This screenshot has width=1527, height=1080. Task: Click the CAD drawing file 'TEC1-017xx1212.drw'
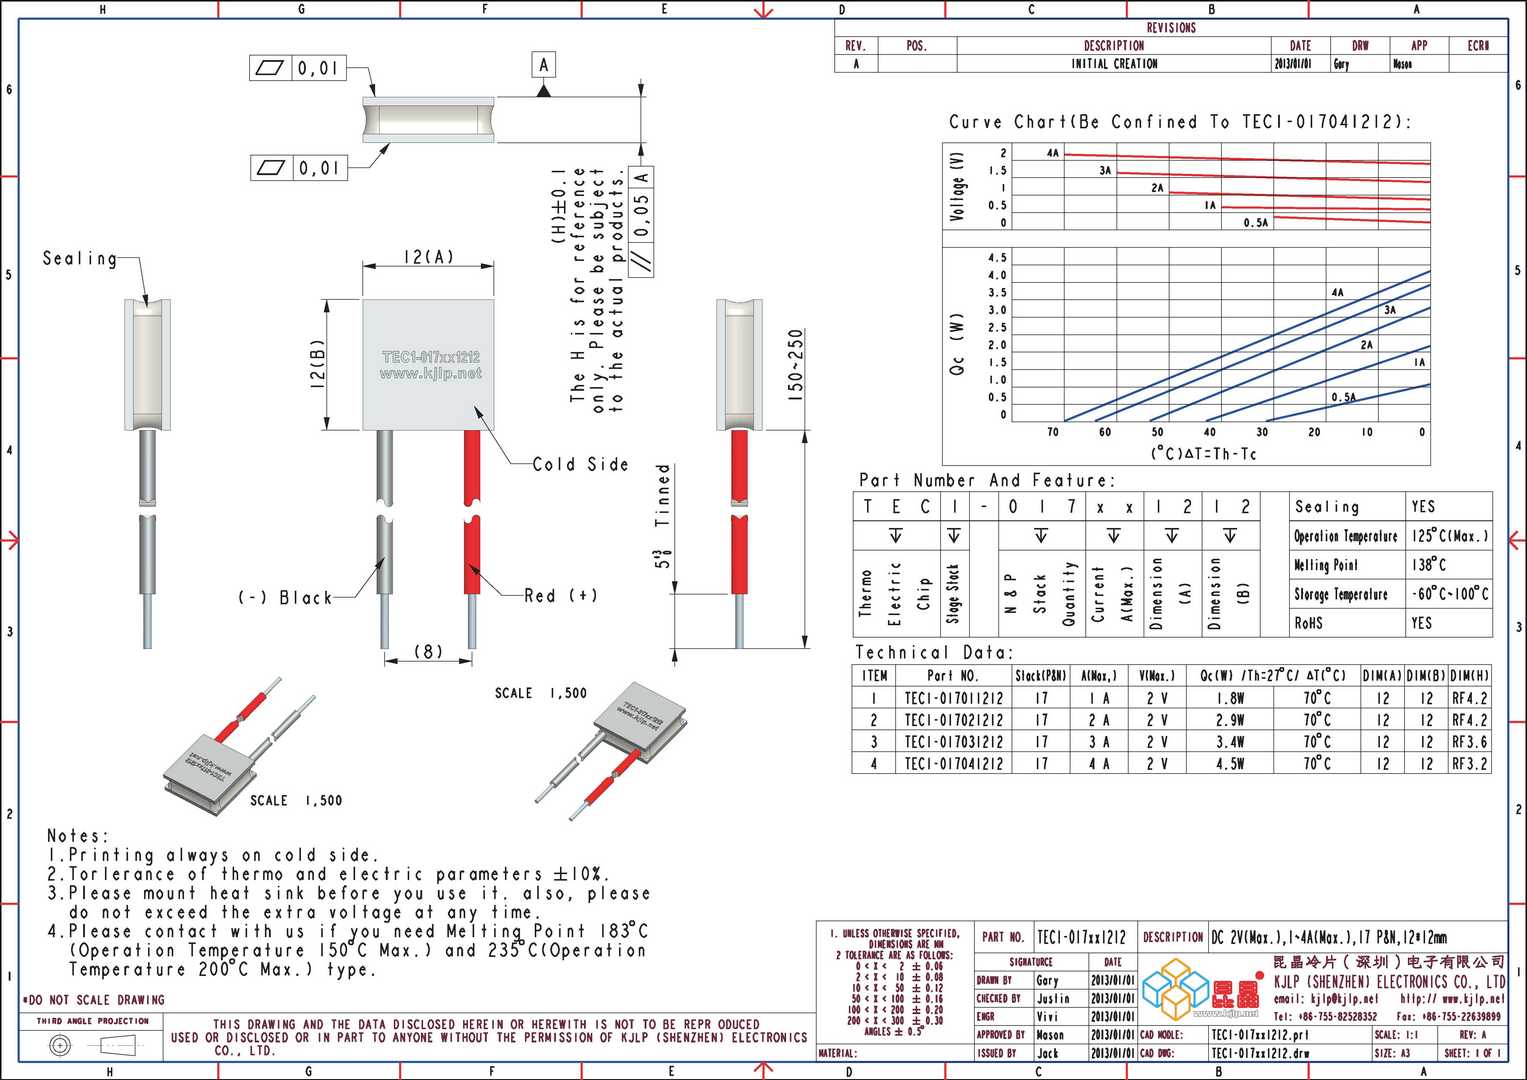[x=1260, y=1054]
